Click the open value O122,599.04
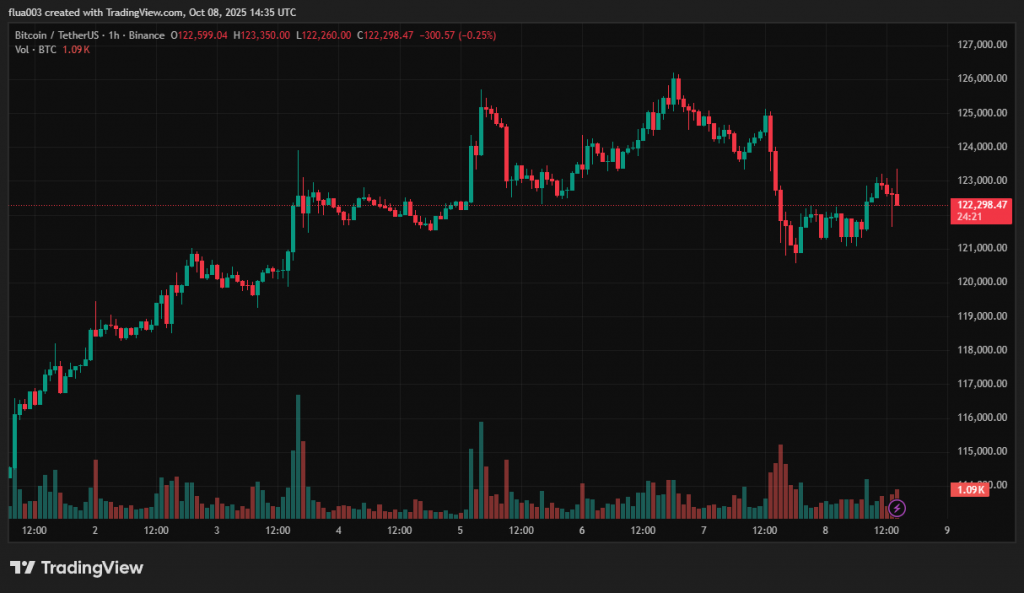The height and width of the screenshot is (593, 1024). pos(200,35)
